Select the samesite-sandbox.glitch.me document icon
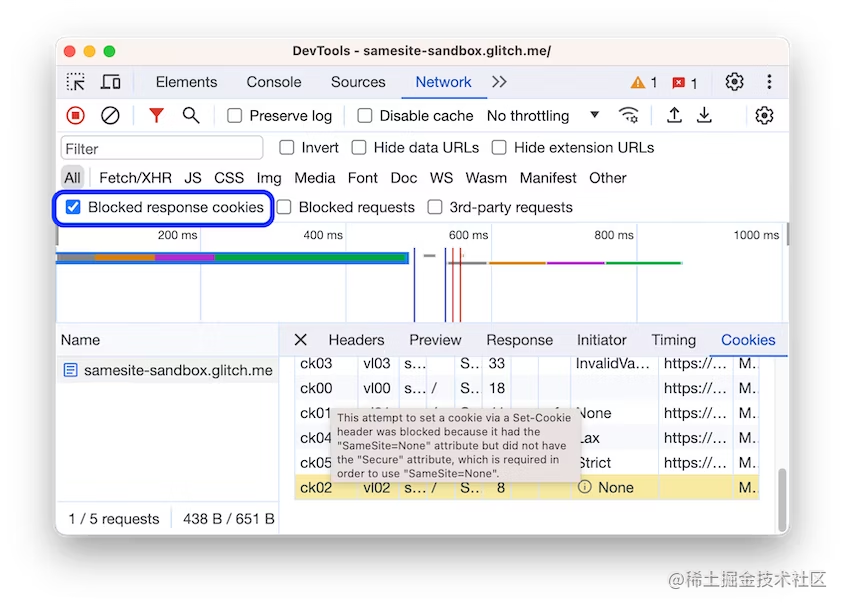The height and width of the screenshot is (608, 845). click(71, 370)
